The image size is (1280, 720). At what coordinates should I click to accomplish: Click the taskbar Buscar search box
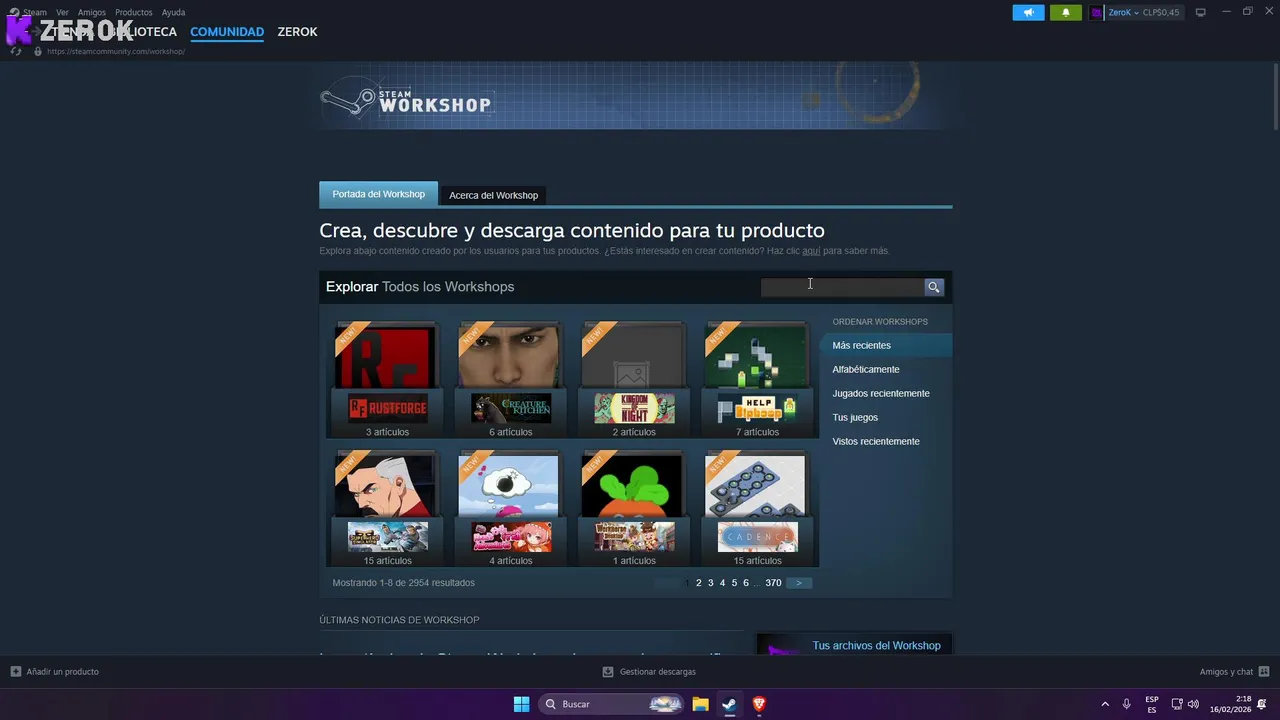[x=613, y=704]
